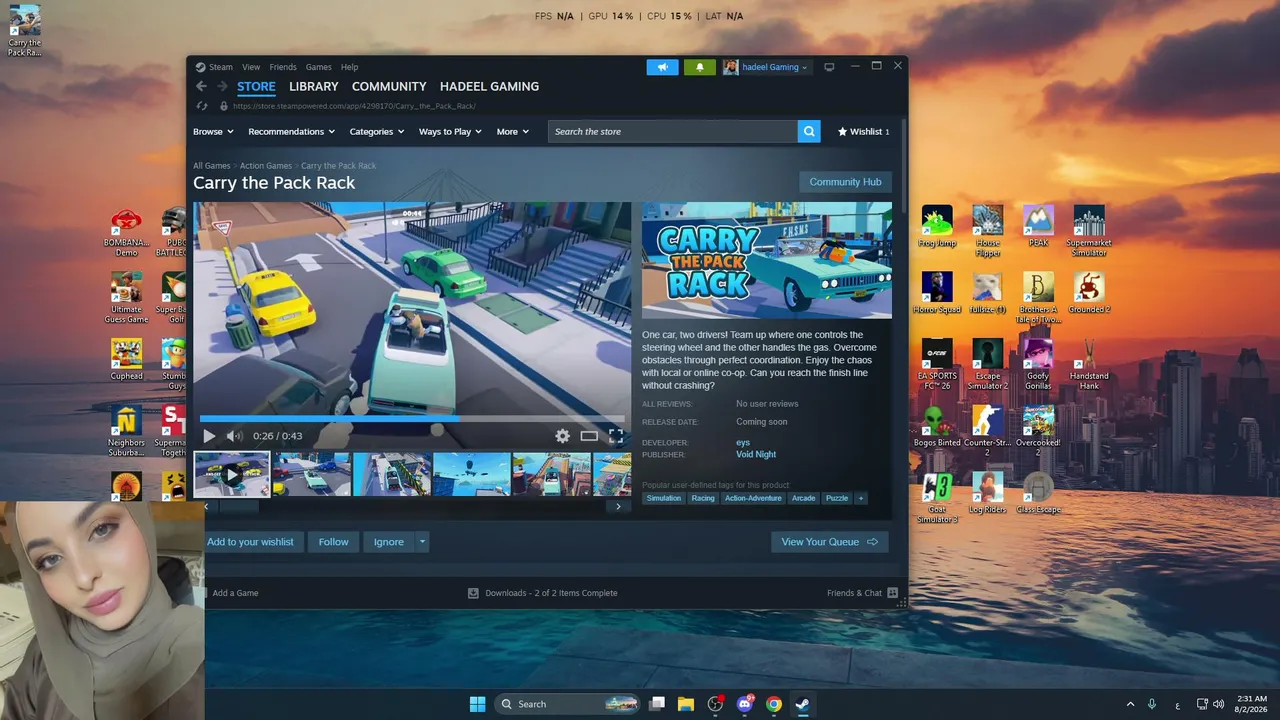Switch trailer to theater mode
This screenshot has width=1280, height=720.
pyautogui.click(x=589, y=436)
